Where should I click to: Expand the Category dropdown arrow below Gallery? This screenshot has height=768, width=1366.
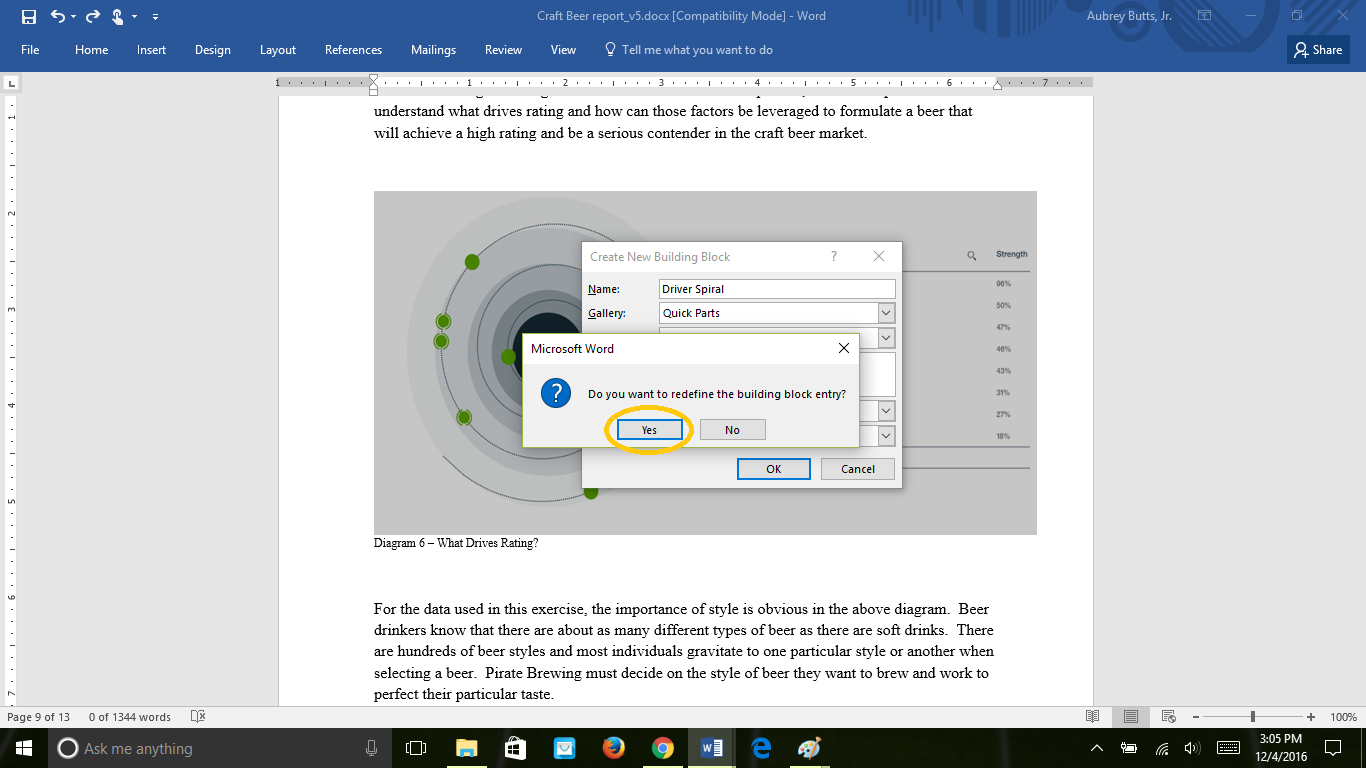point(886,338)
